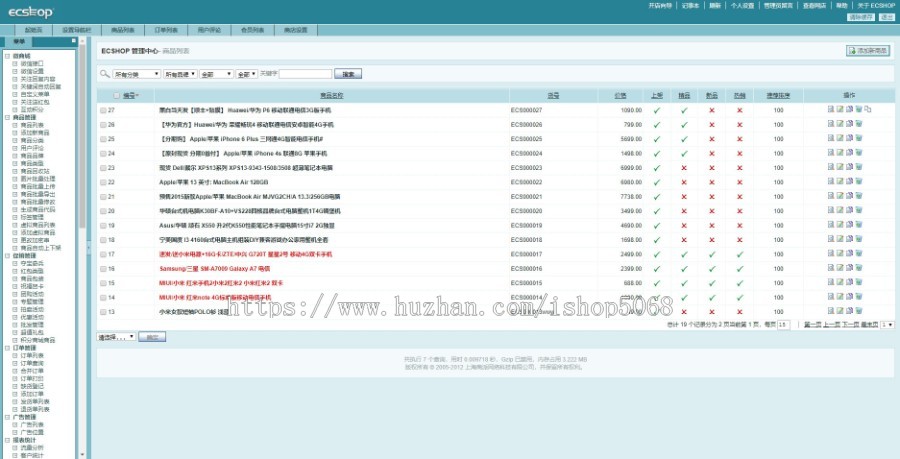Trash product 20 with its recycle icon

[x=859, y=210]
